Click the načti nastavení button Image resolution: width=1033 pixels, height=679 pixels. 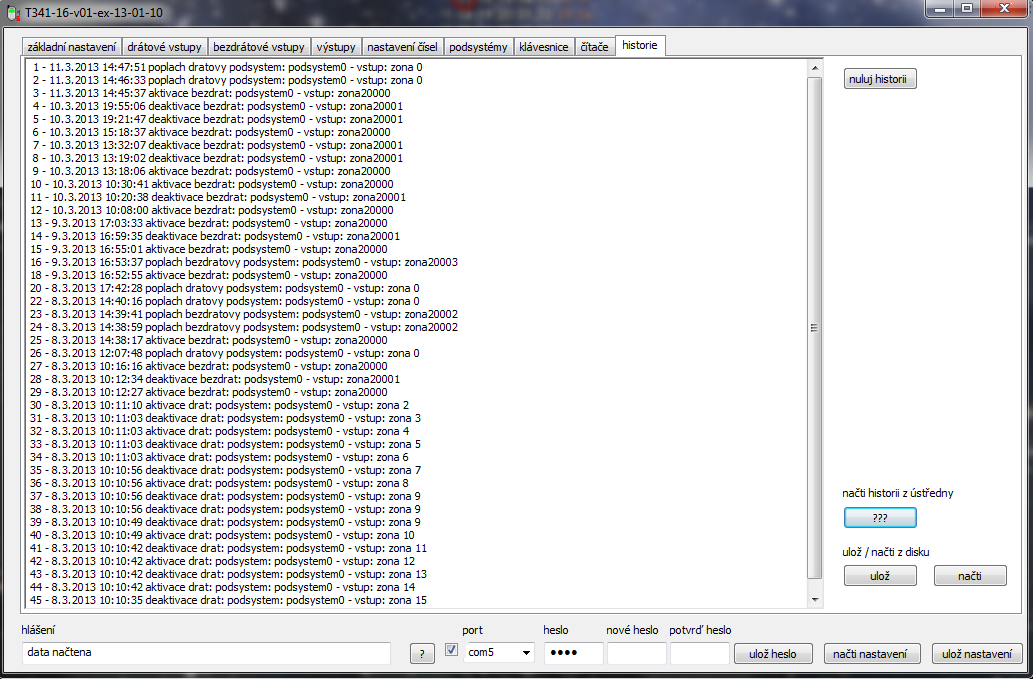click(870, 654)
